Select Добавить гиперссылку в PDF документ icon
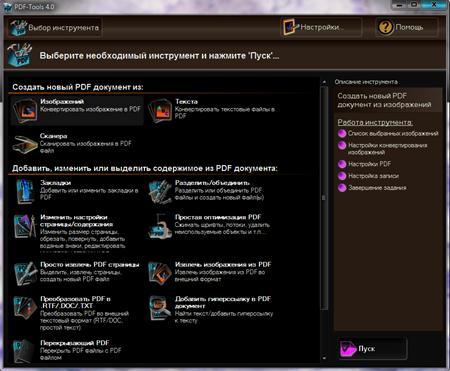 click(160, 308)
